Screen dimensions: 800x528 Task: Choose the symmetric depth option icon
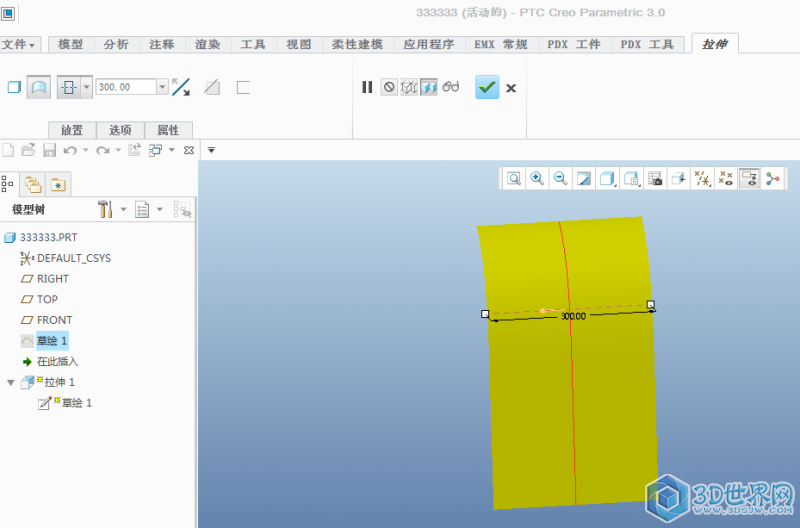point(69,87)
